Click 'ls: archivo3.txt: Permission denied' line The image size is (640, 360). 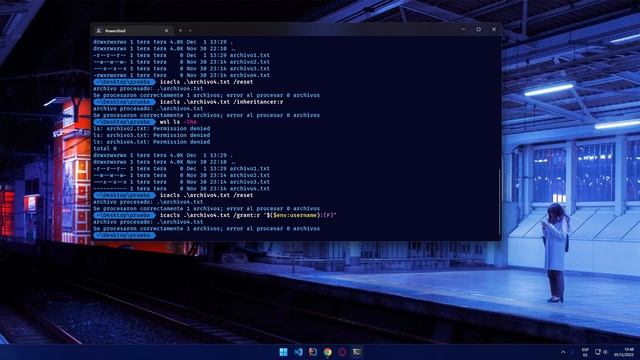point(151,135)
